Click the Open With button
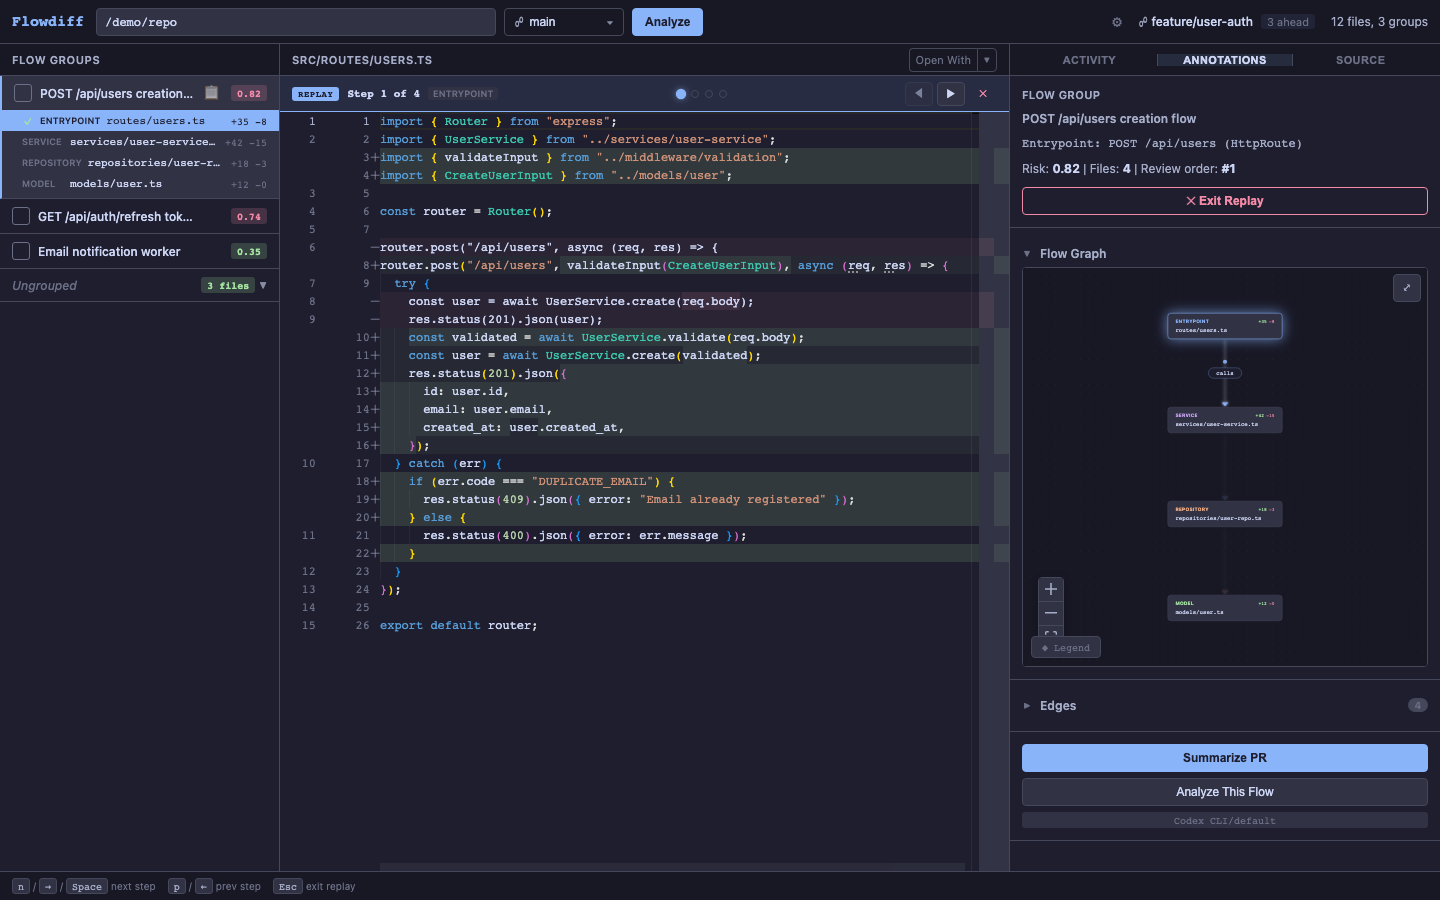1440x900 pixels. click(943, 60)
